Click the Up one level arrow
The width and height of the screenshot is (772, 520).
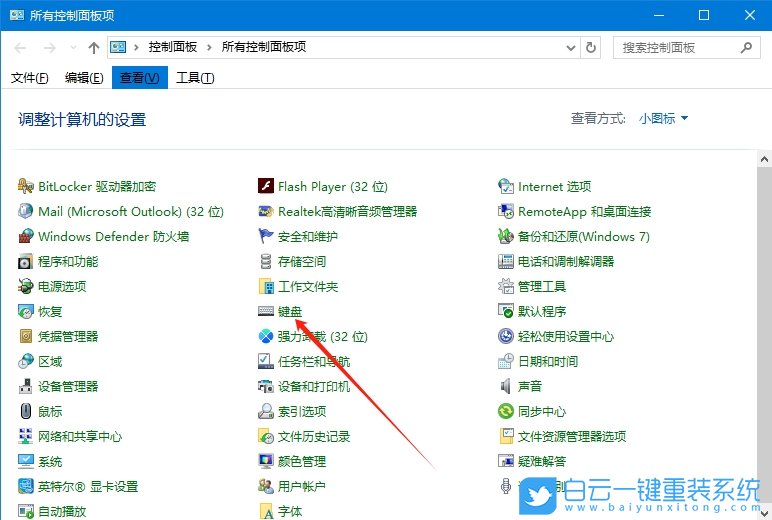[94, 48]
